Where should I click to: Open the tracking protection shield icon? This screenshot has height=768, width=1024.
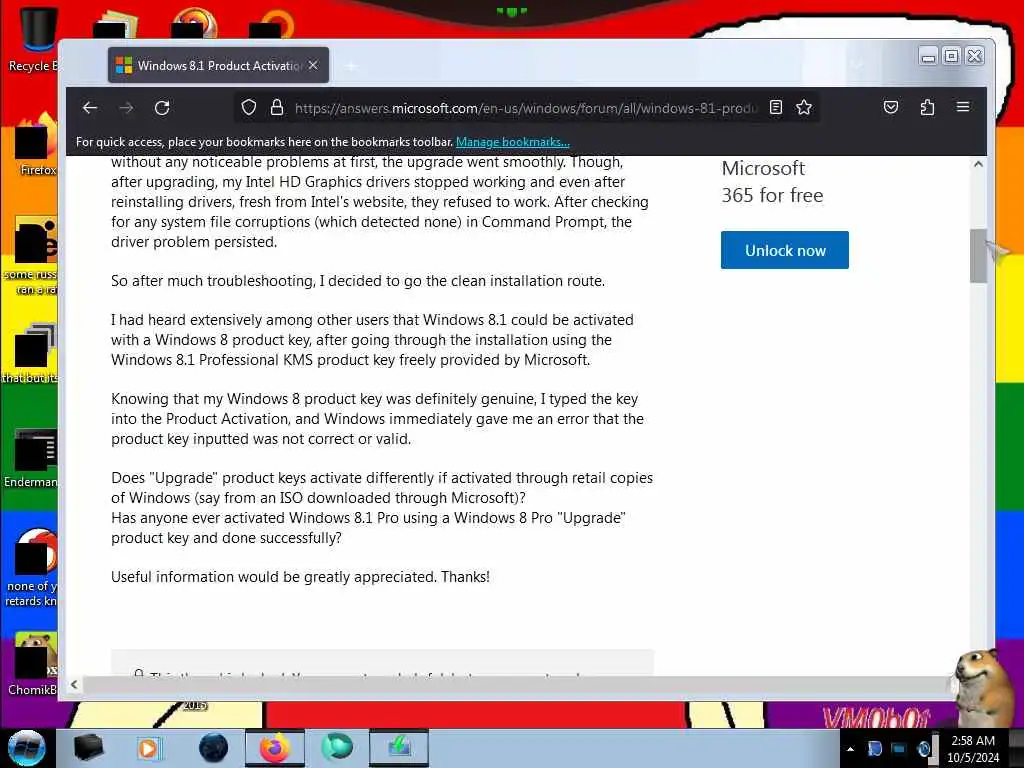pos(249,108)
